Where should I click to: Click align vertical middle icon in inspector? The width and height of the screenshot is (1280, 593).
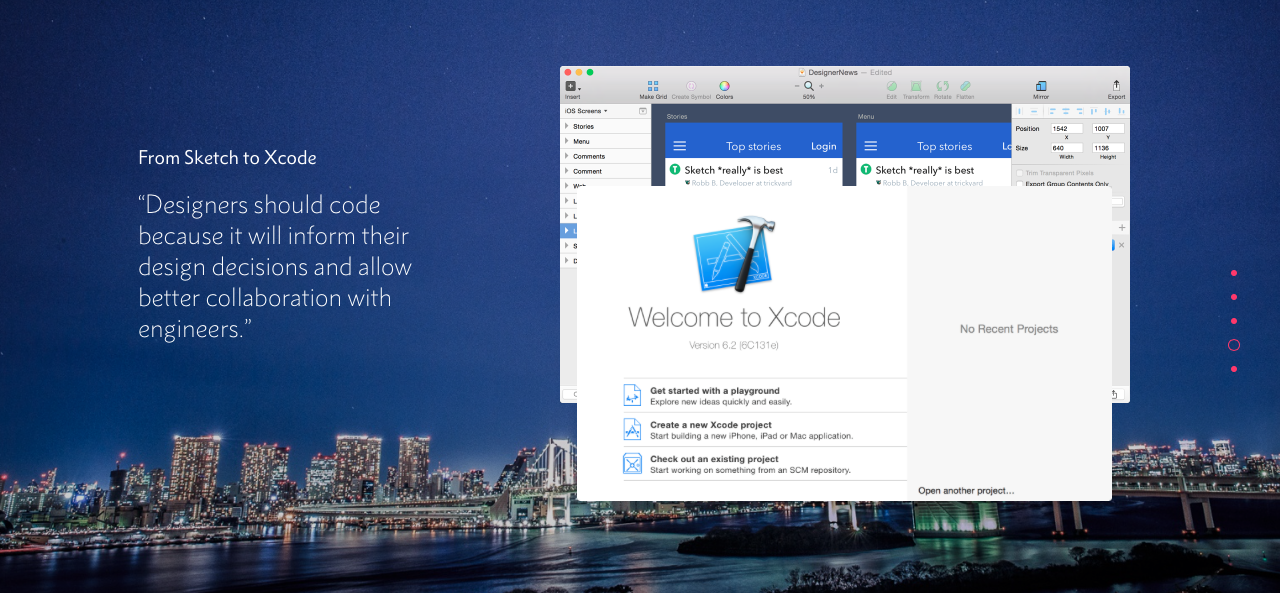pos(1107,111)
